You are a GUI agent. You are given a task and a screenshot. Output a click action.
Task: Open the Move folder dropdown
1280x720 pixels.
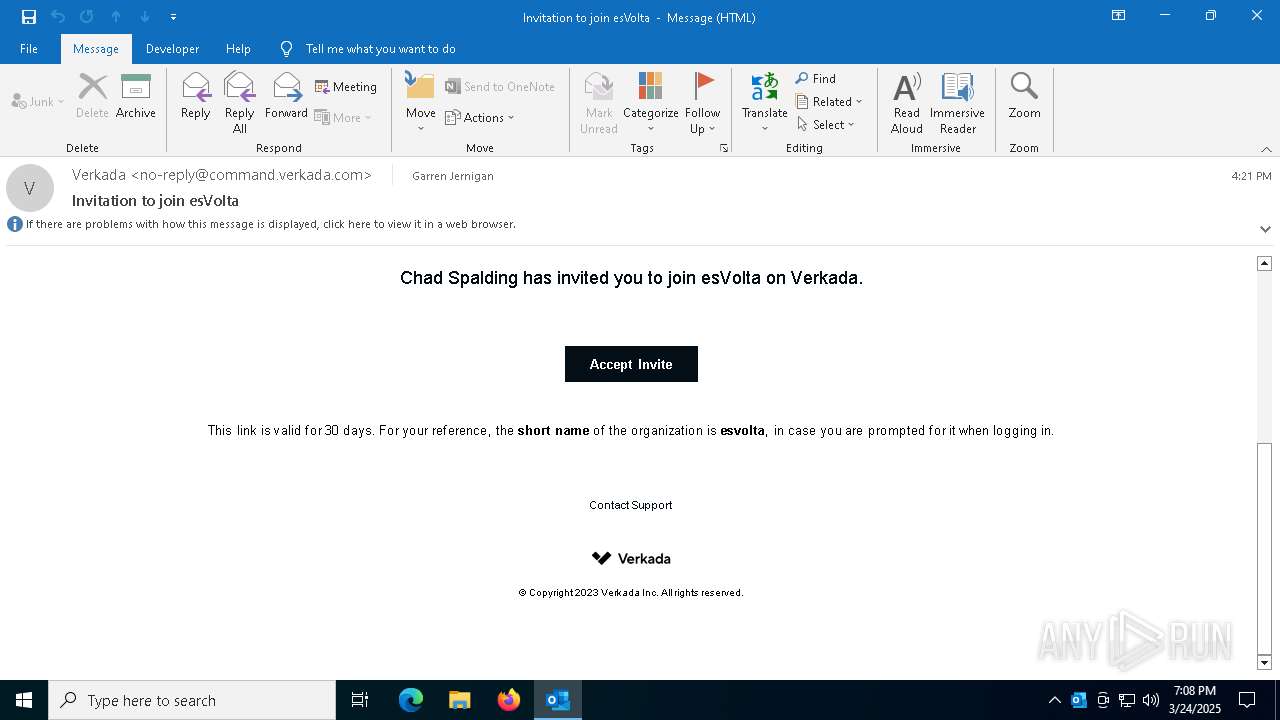[421, 102]
